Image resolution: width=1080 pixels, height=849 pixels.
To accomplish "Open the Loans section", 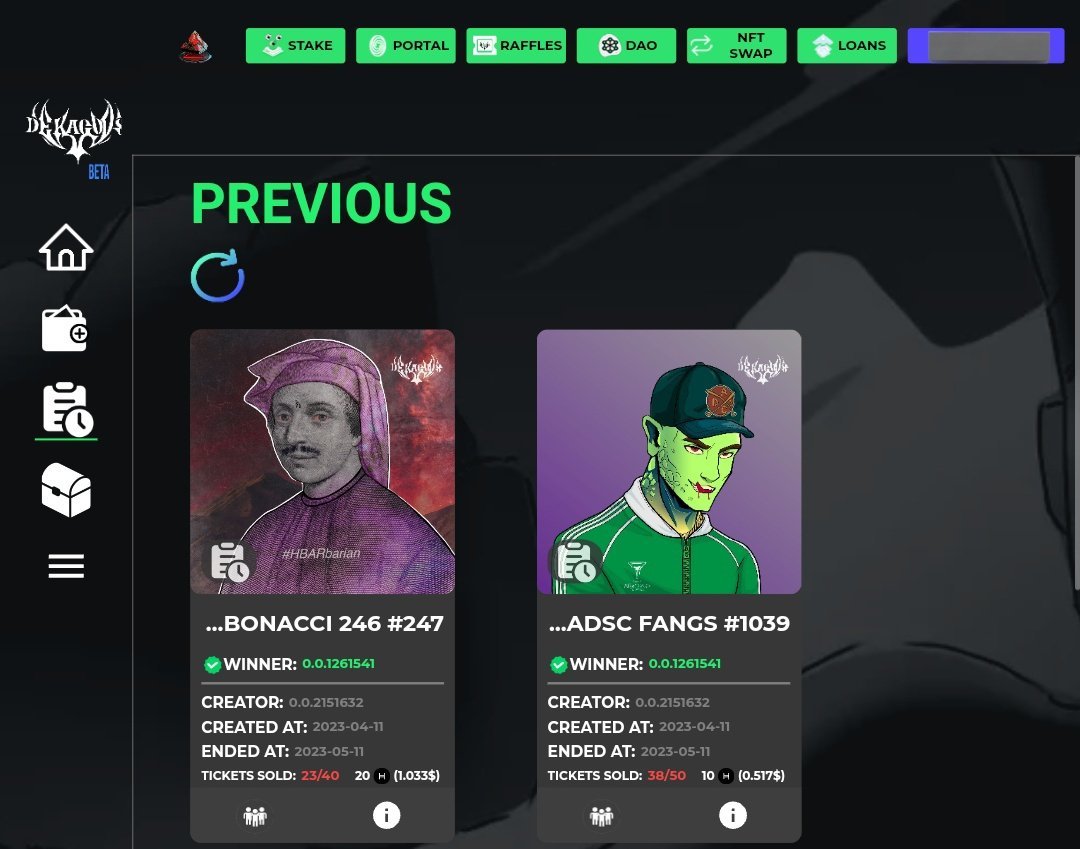I will pyautogui.click(x=847, y=45).
